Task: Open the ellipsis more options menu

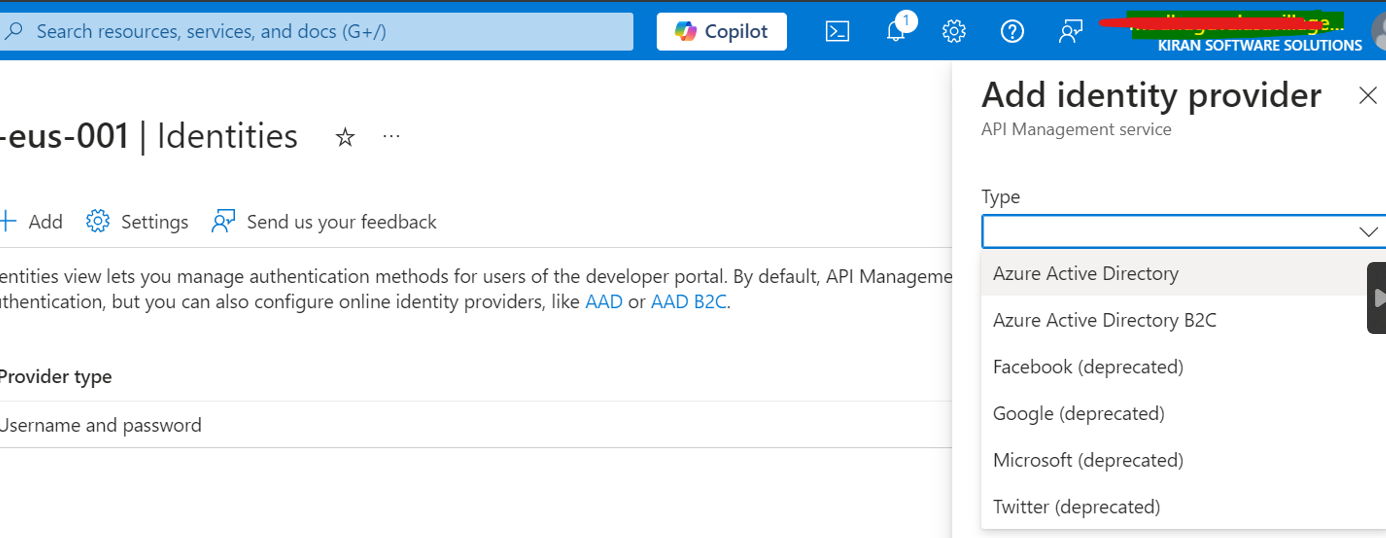Action: pyautogui.click(x=392, y=136)
